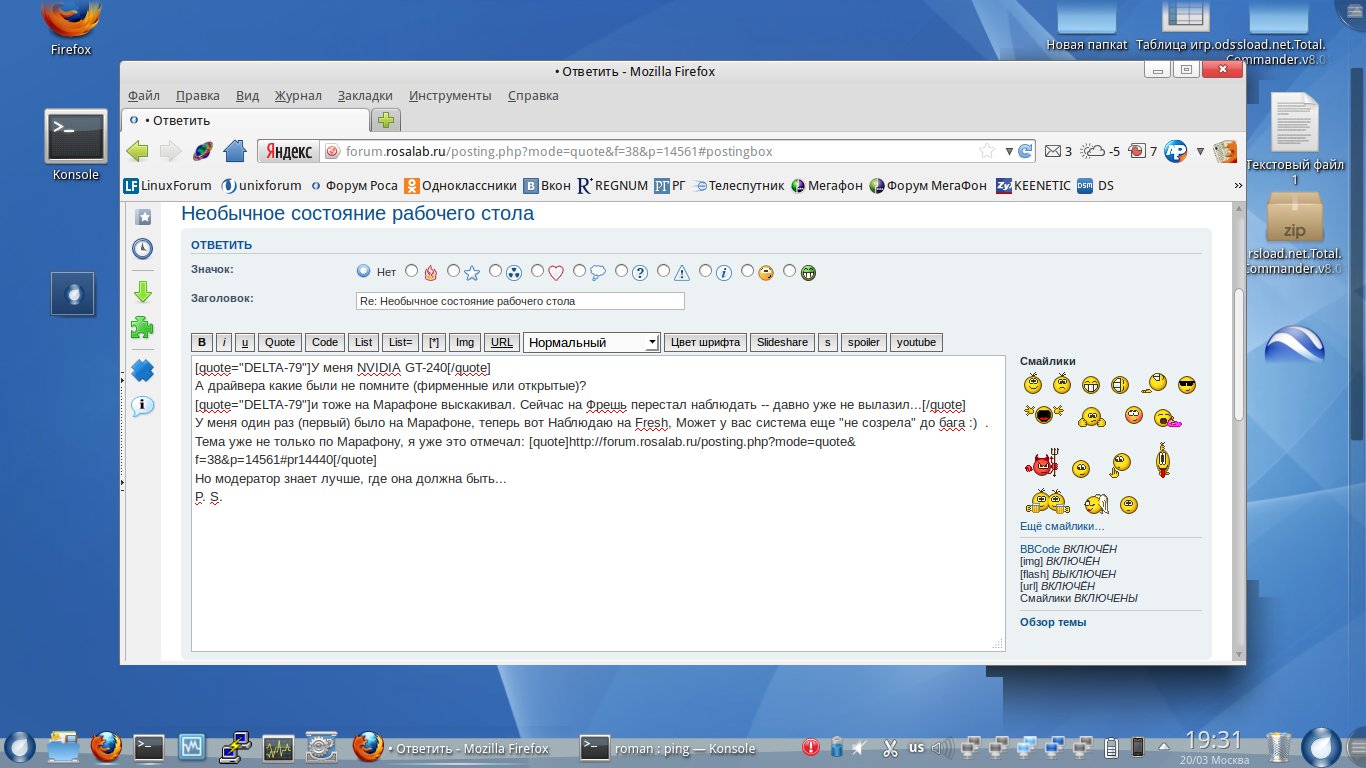The width and height of the screenshot is (1366, 768).
Task: Open the sidebar add-ons puzzle icon
Action: pyautogui.click(x=143, y=328)
